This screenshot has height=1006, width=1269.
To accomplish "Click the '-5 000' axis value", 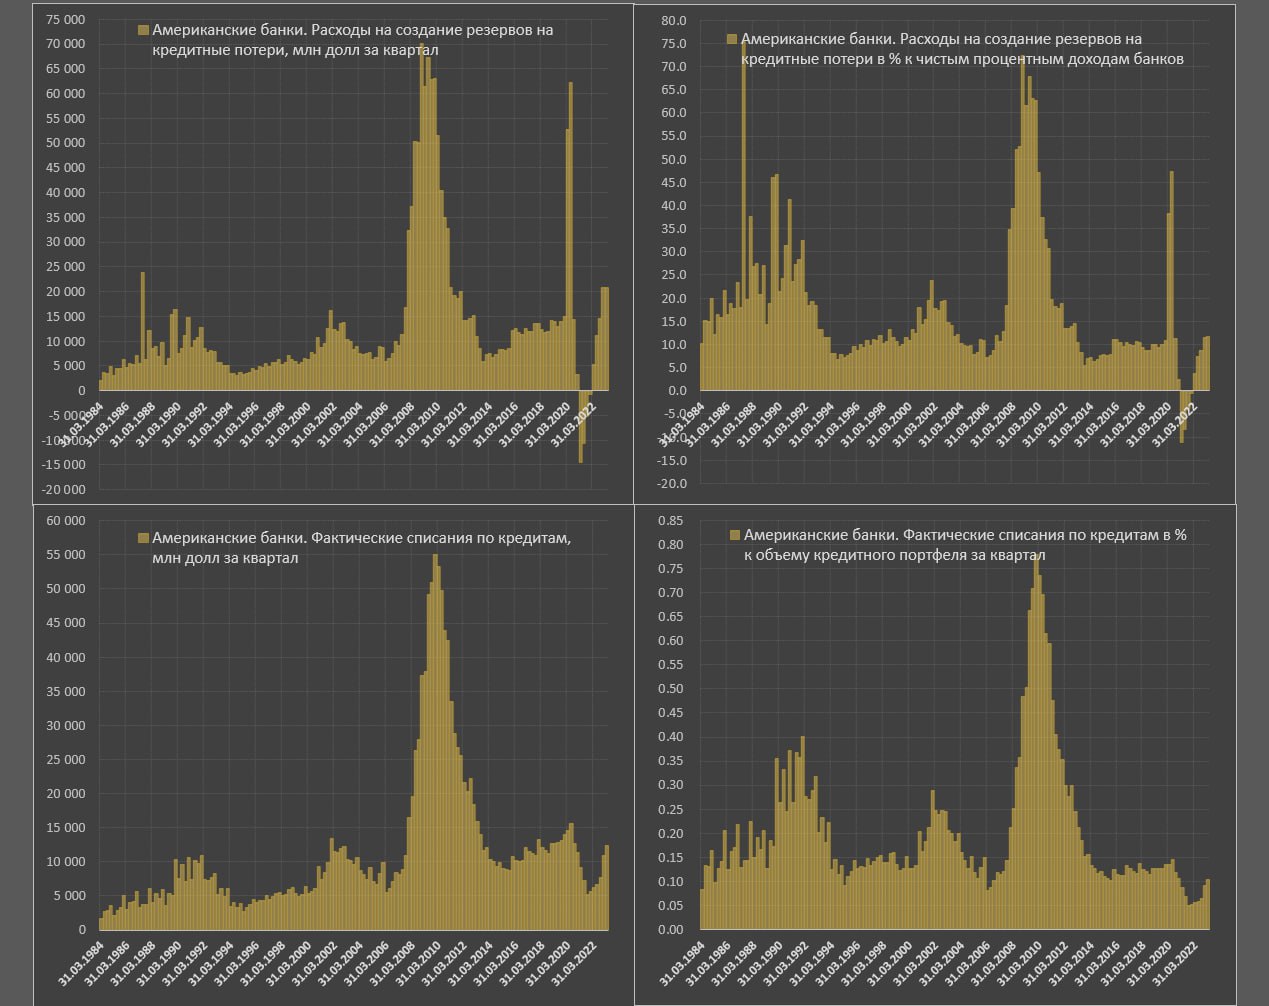I will [65, 415].
